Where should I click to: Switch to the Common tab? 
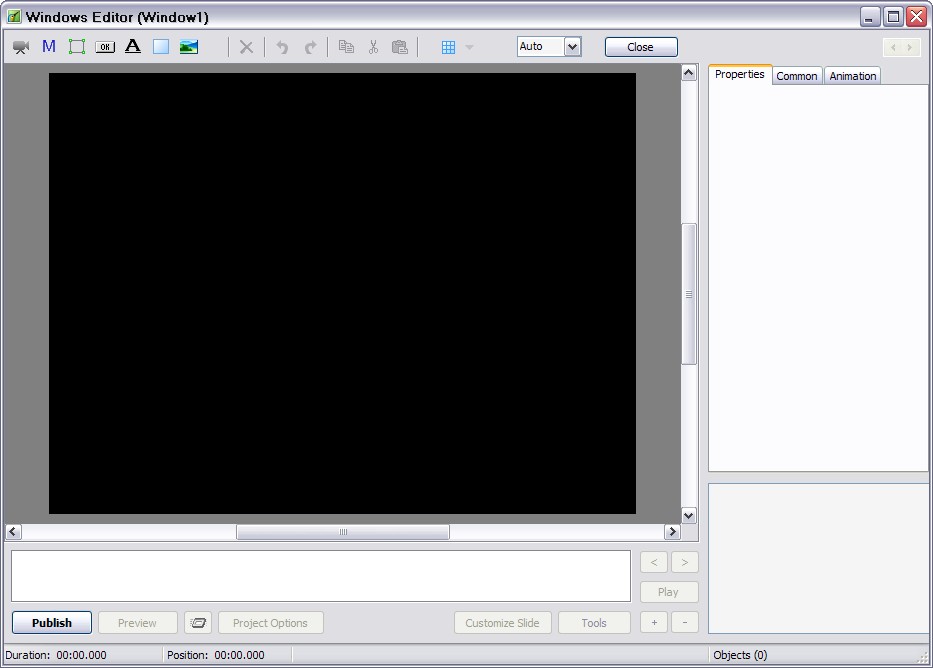[x=797, y=76]
